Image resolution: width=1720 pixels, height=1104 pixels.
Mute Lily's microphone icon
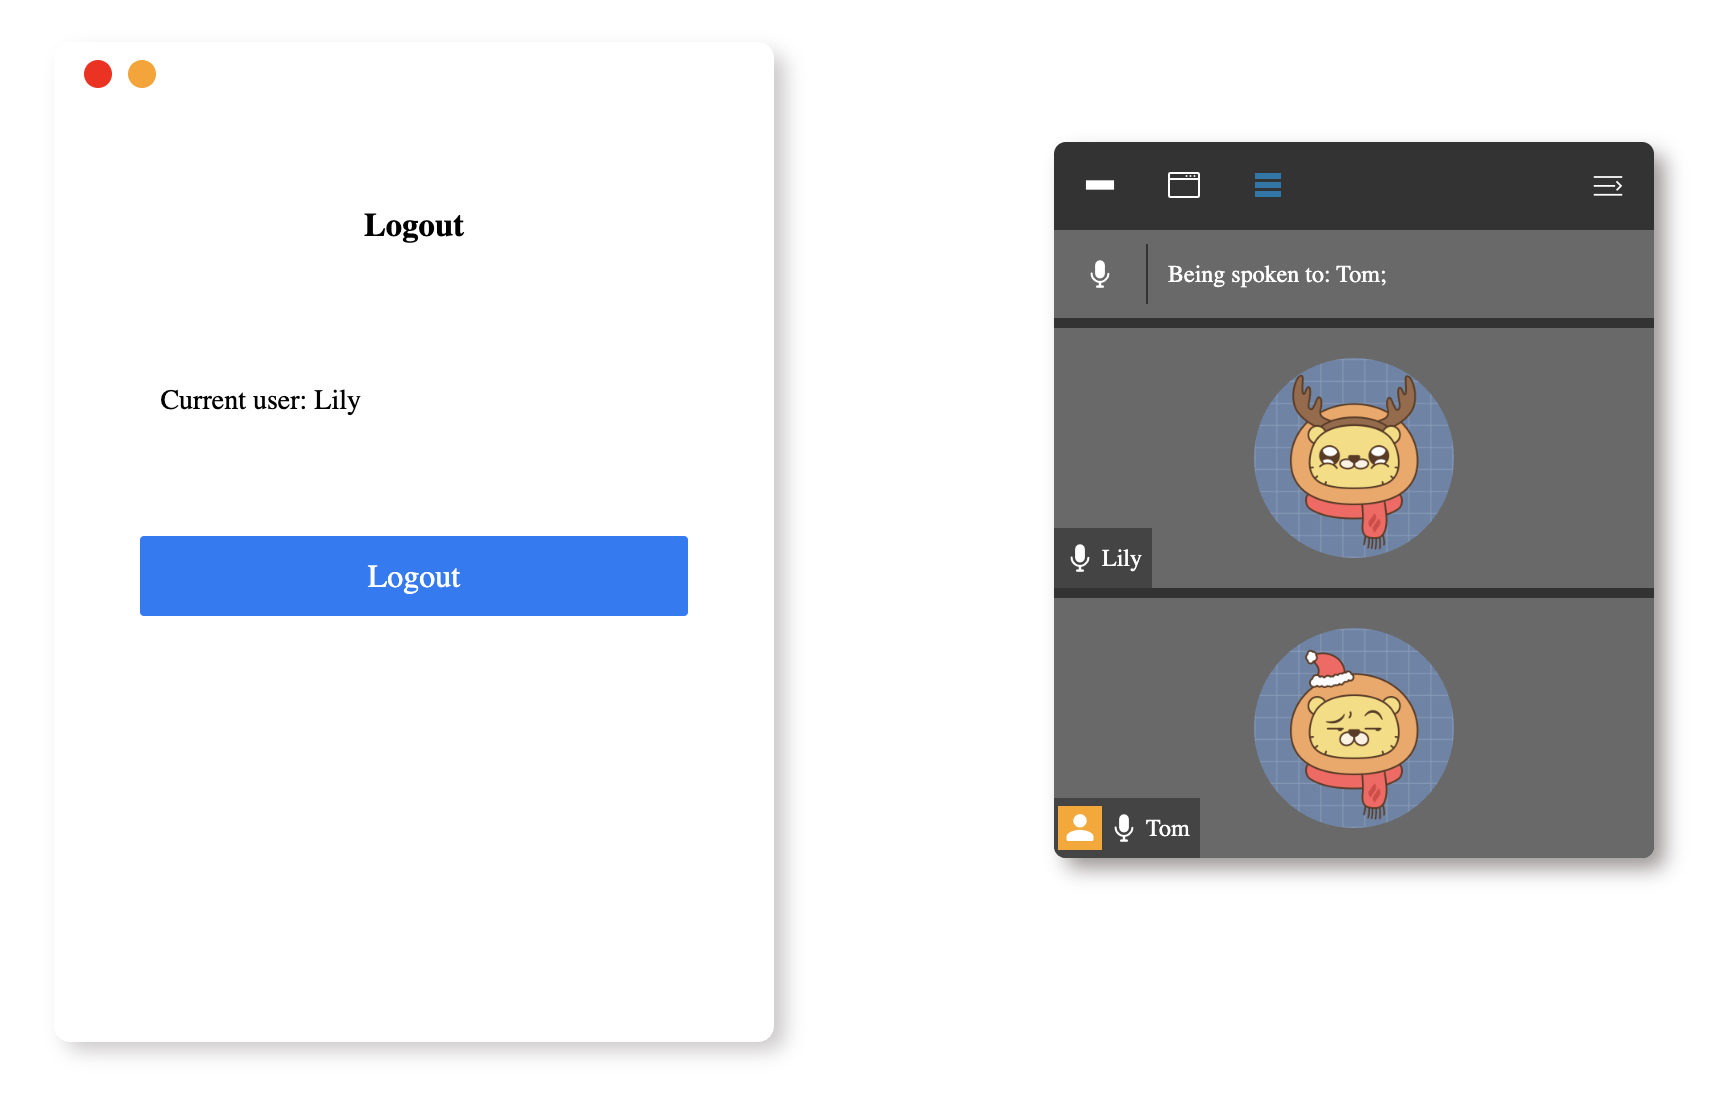coord(1080,558)
